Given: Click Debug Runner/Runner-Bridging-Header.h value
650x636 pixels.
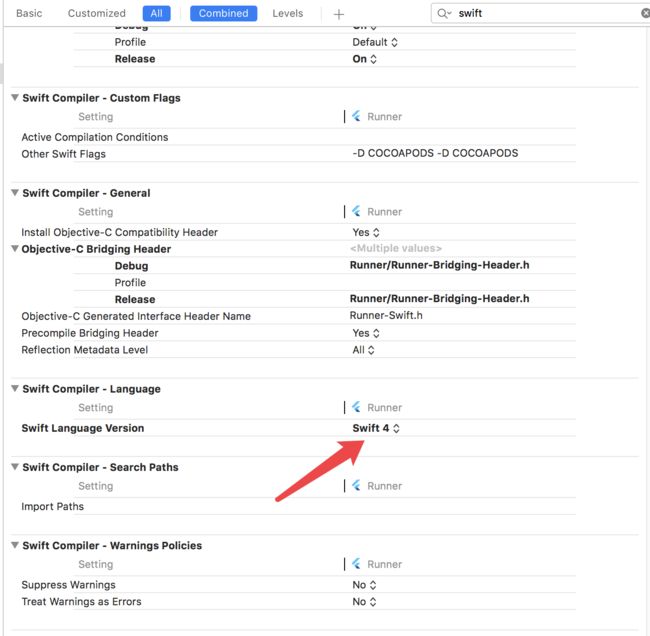Looking at the screenshot, I should tap(439, 265).
